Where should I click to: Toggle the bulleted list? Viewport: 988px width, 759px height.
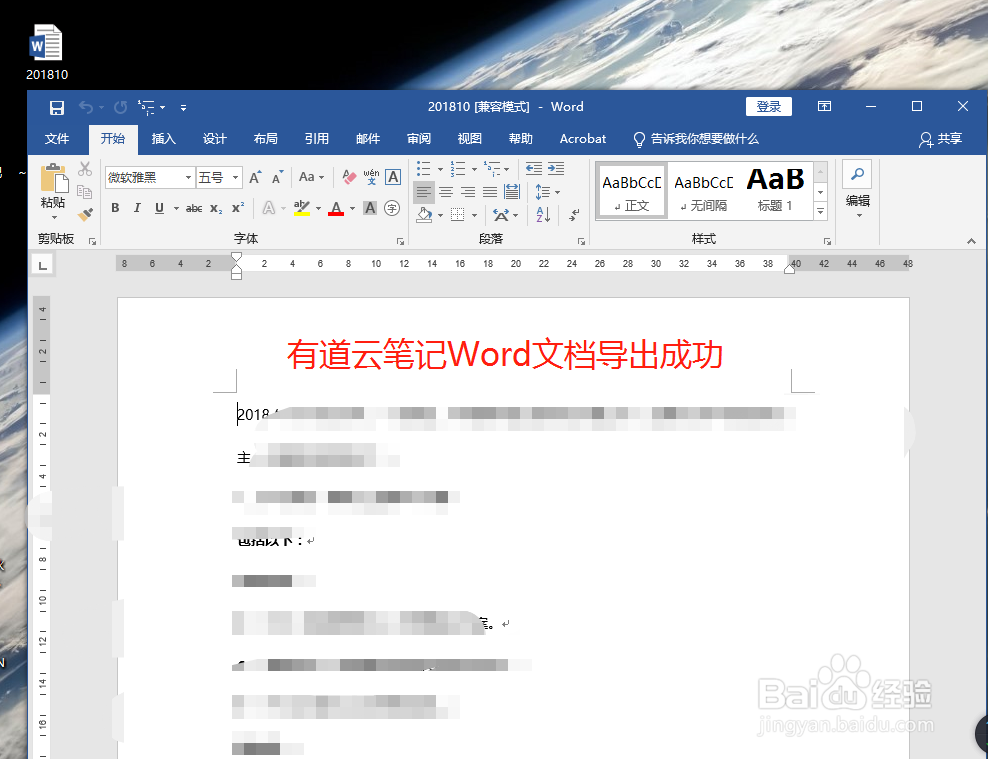pos(423,168)
